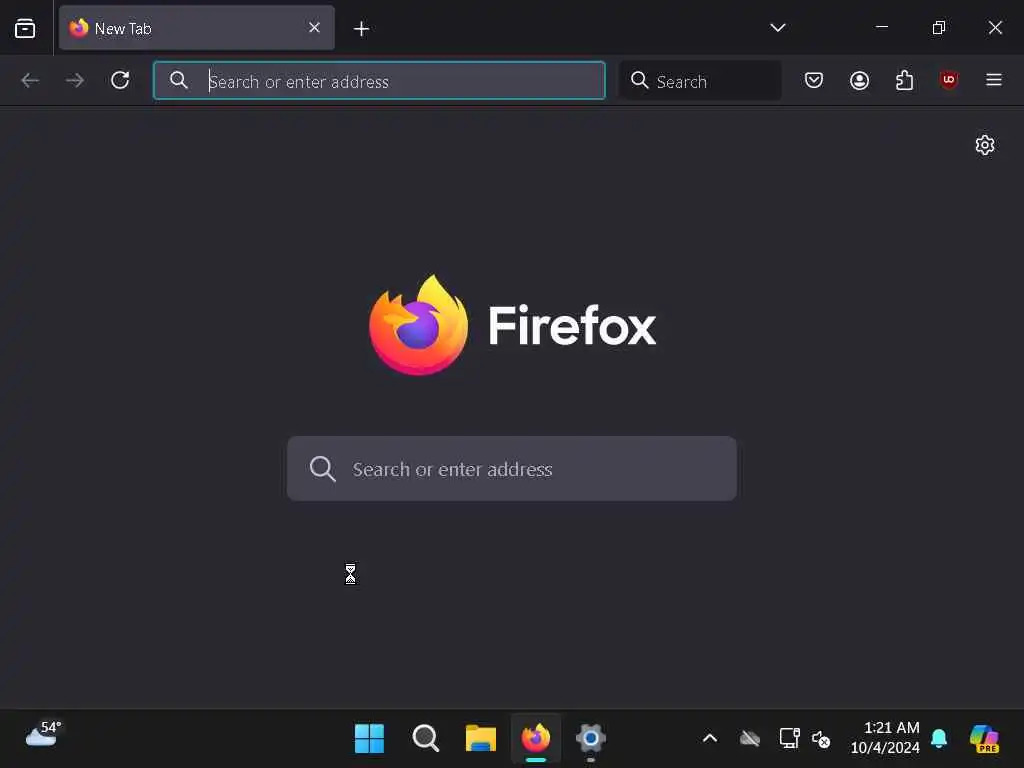
Task: Open Windows taskbar Search
Action: 426,738
